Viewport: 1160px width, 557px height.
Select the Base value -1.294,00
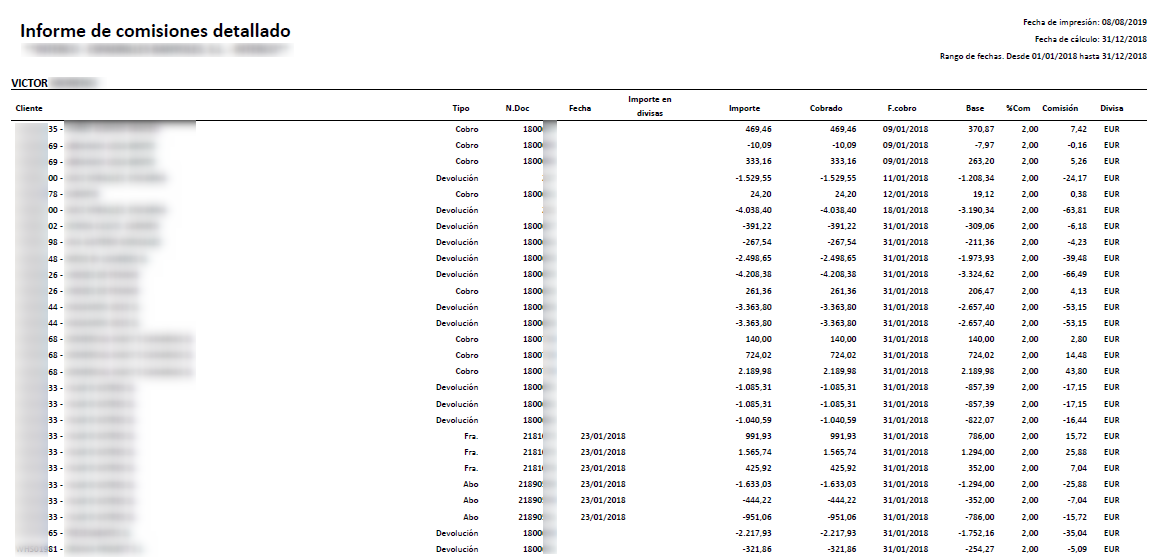tap(976, 485)
